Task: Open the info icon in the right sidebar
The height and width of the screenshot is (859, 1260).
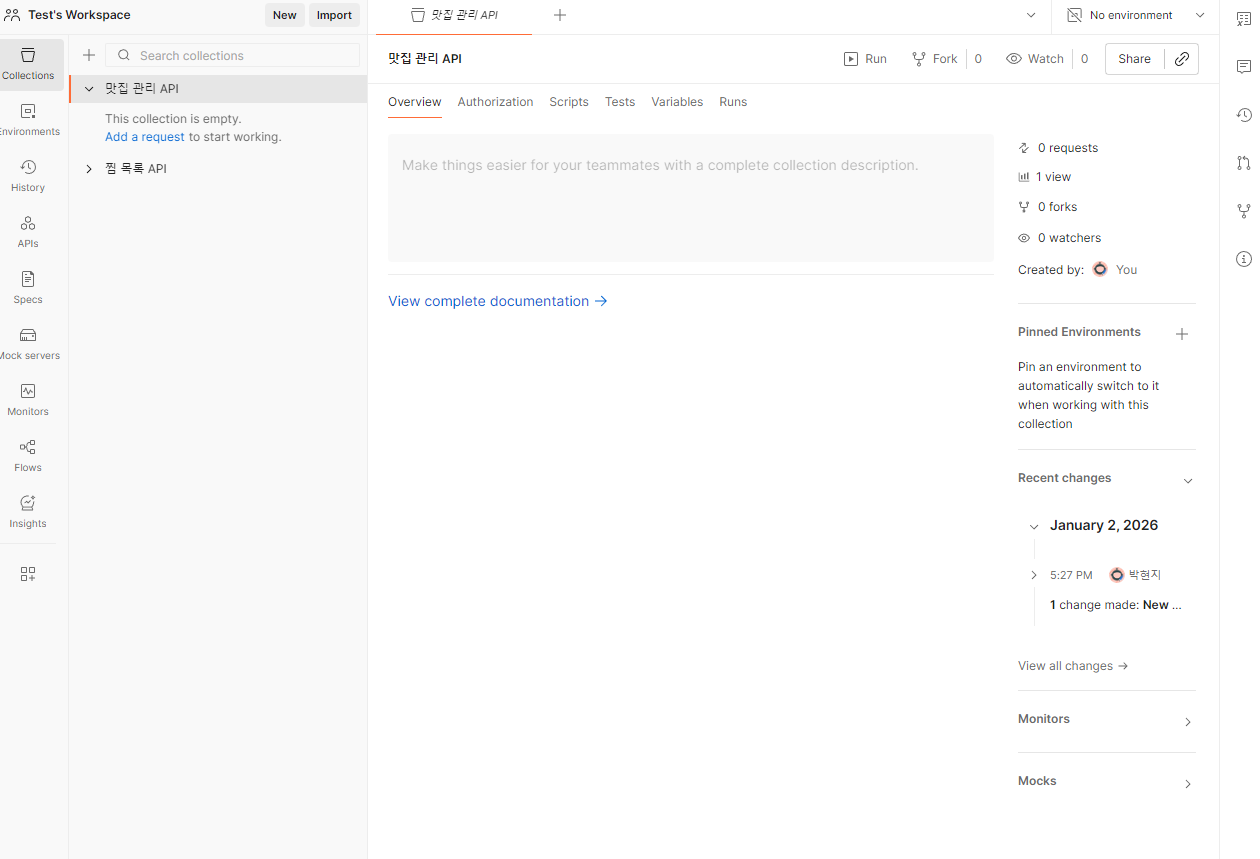Action: point(1244,259)
